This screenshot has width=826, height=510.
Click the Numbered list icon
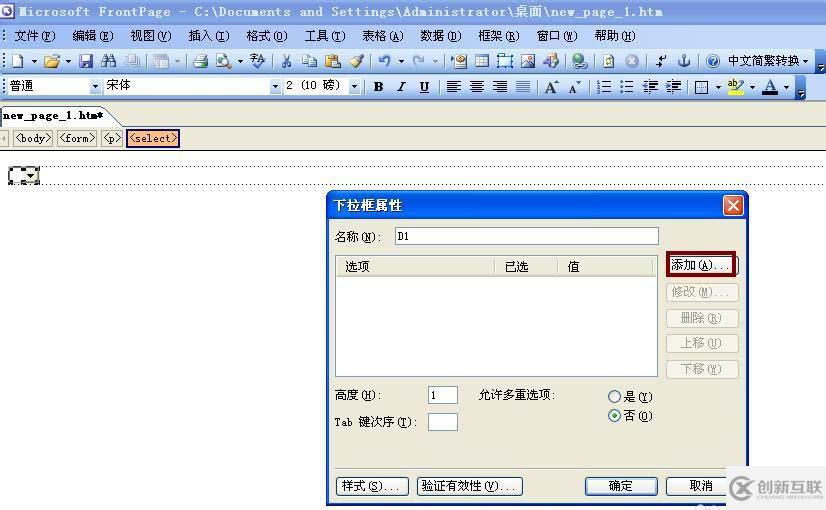point(604,87)
